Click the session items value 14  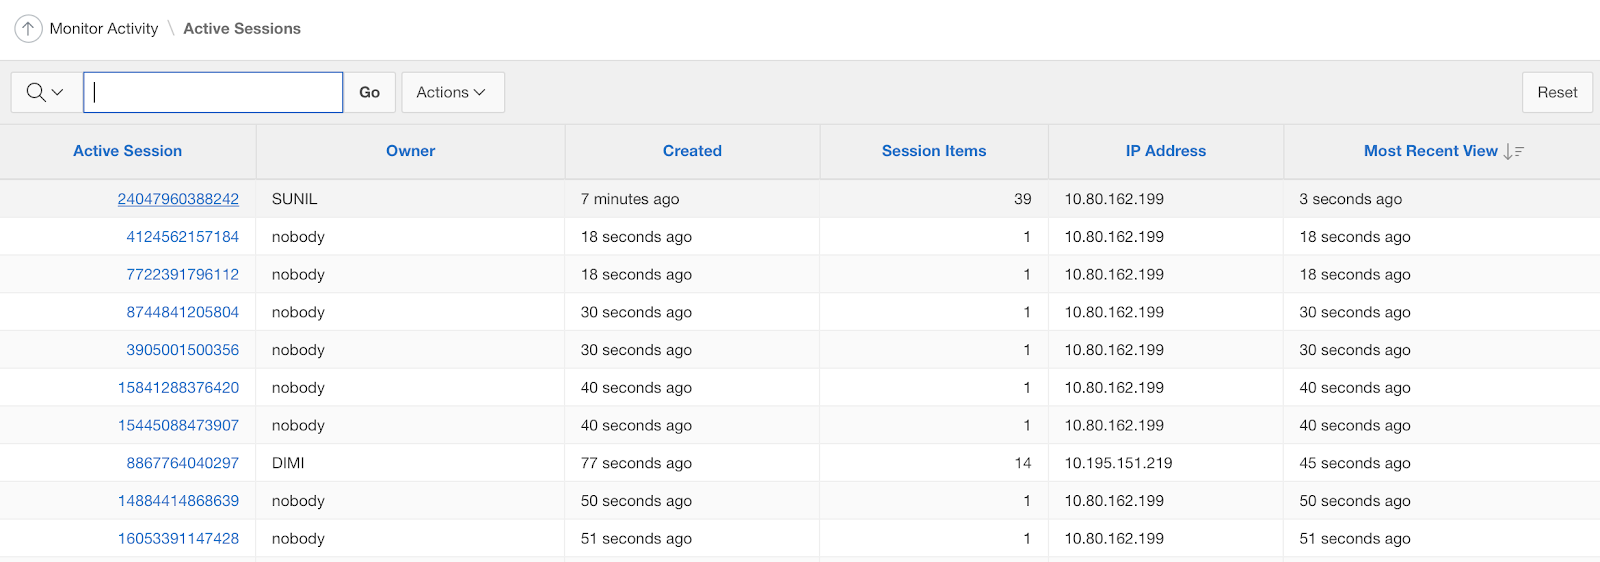[x=1022, y=463]
